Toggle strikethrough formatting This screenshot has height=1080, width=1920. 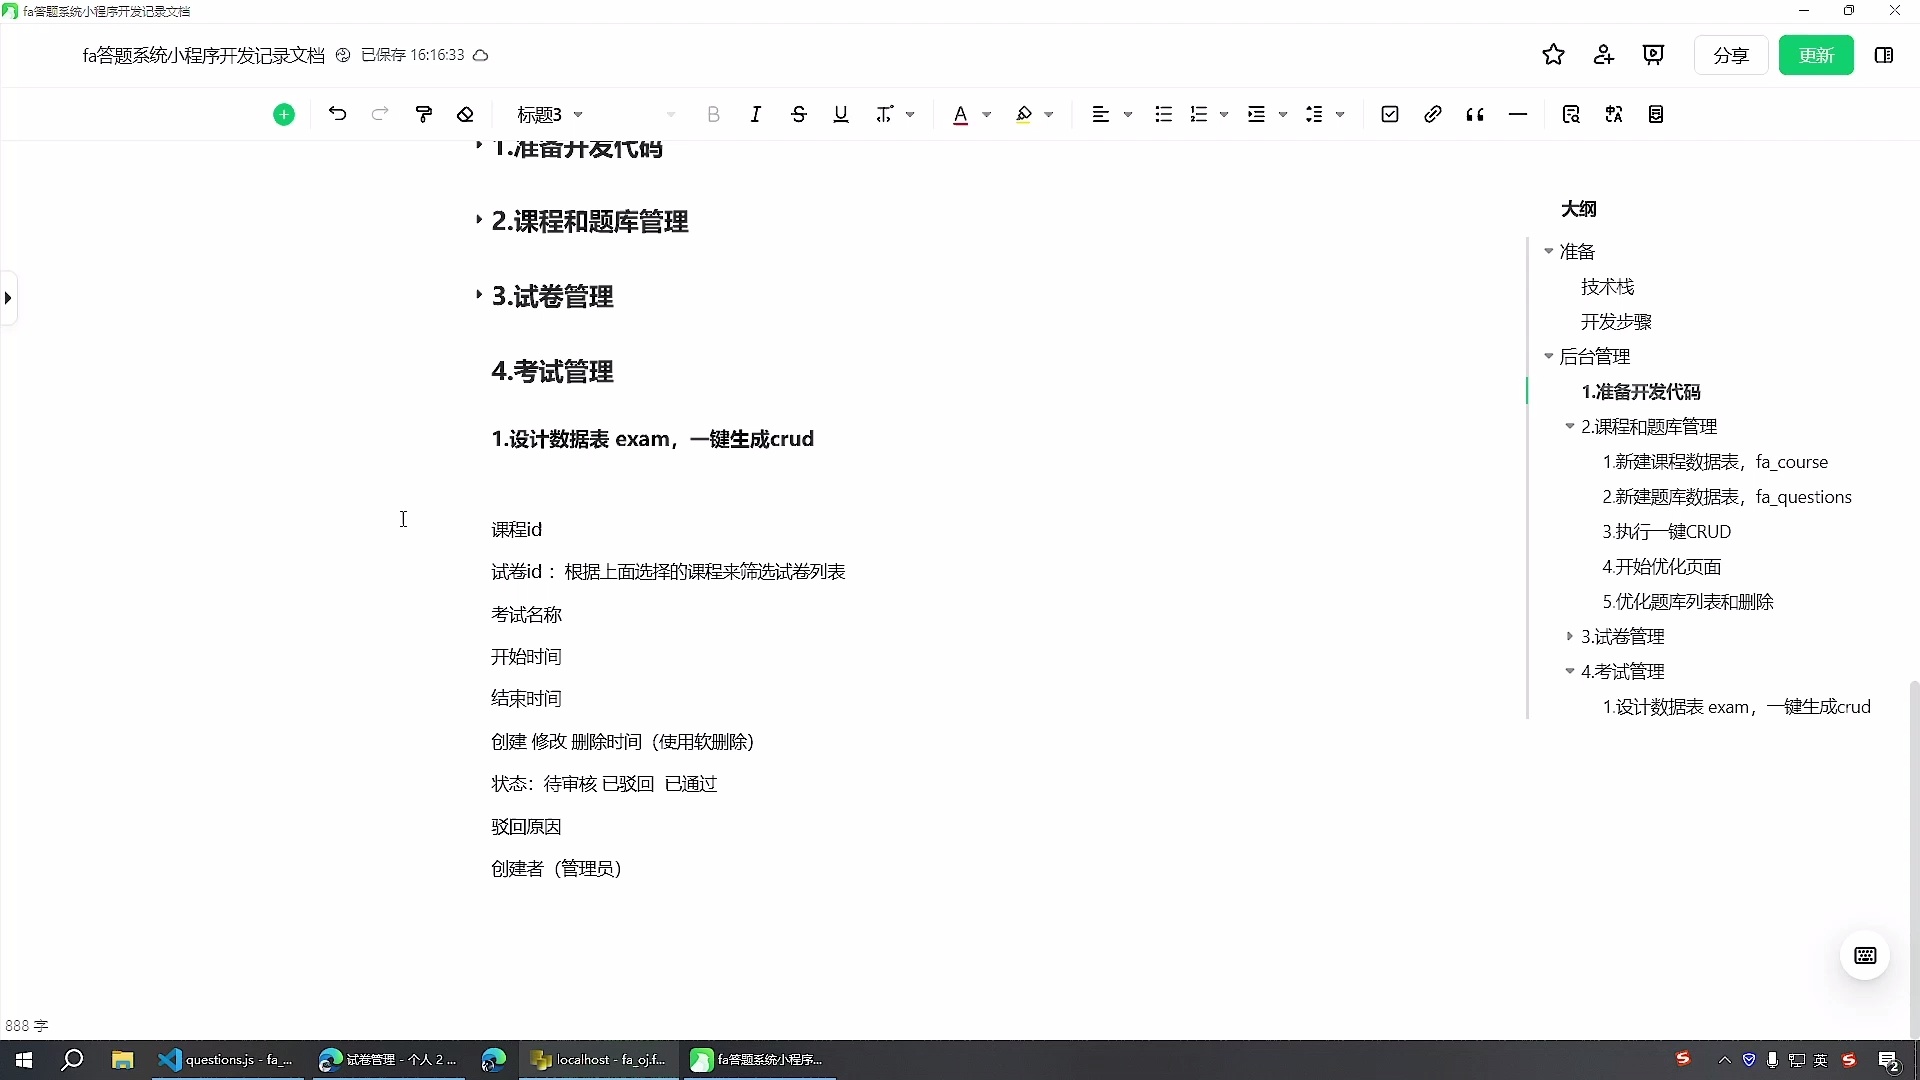pos(798,114)
